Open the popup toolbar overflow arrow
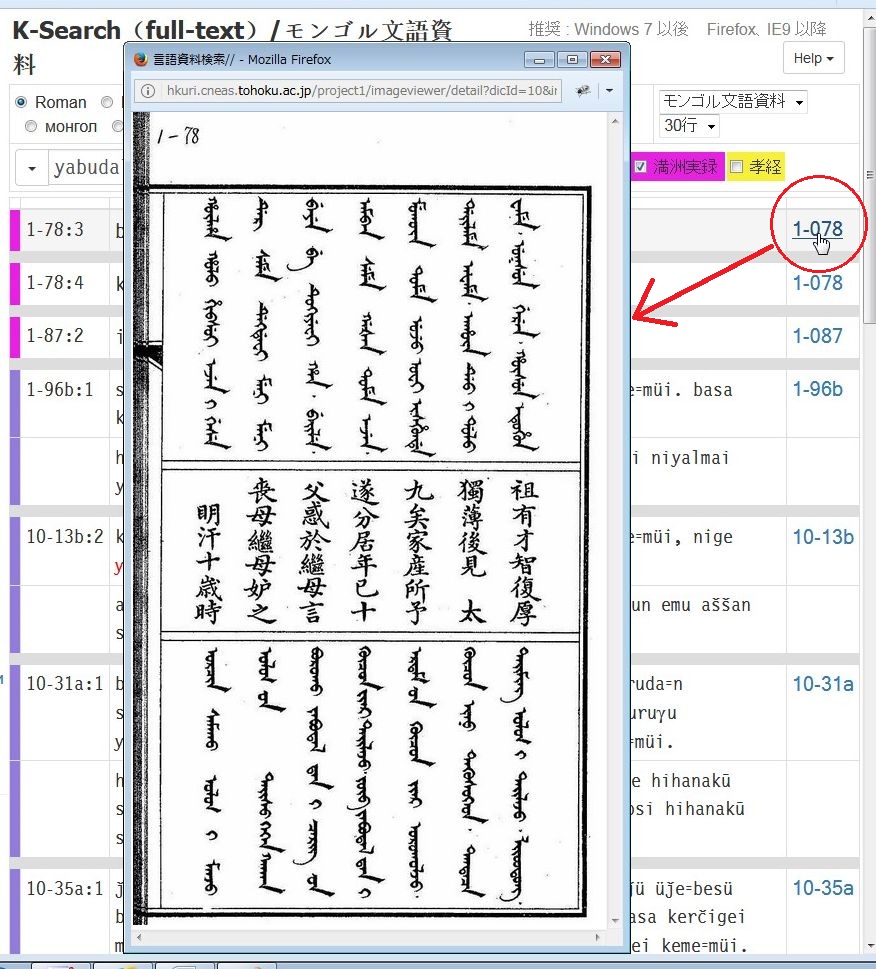Viewport: 876px width, 969px height. click(608, 91)
